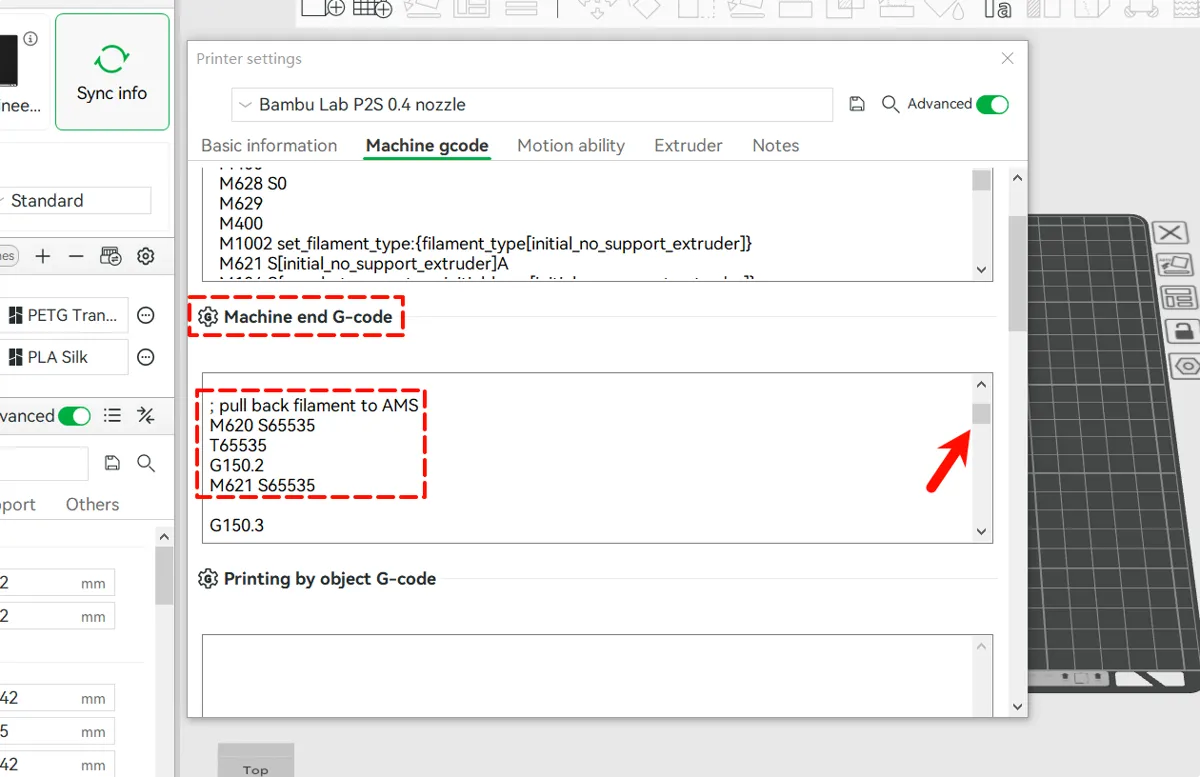Switch to the Others tab in the sidebar

click(92, 504)
